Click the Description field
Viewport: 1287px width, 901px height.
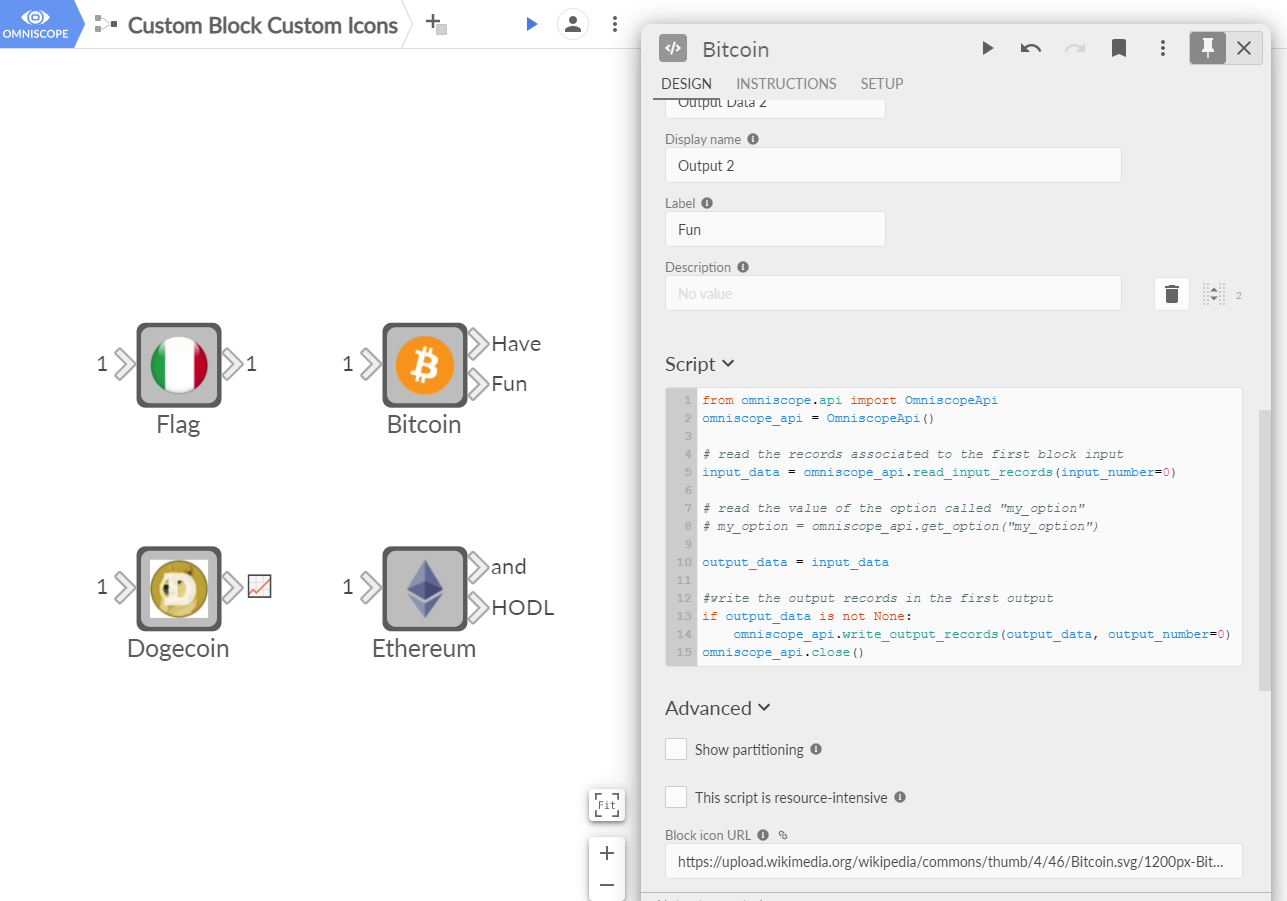point(893,293)
